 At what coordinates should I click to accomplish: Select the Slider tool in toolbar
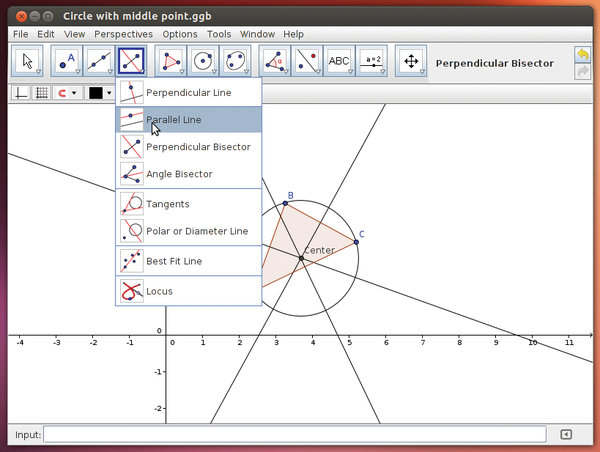(373, 61)
